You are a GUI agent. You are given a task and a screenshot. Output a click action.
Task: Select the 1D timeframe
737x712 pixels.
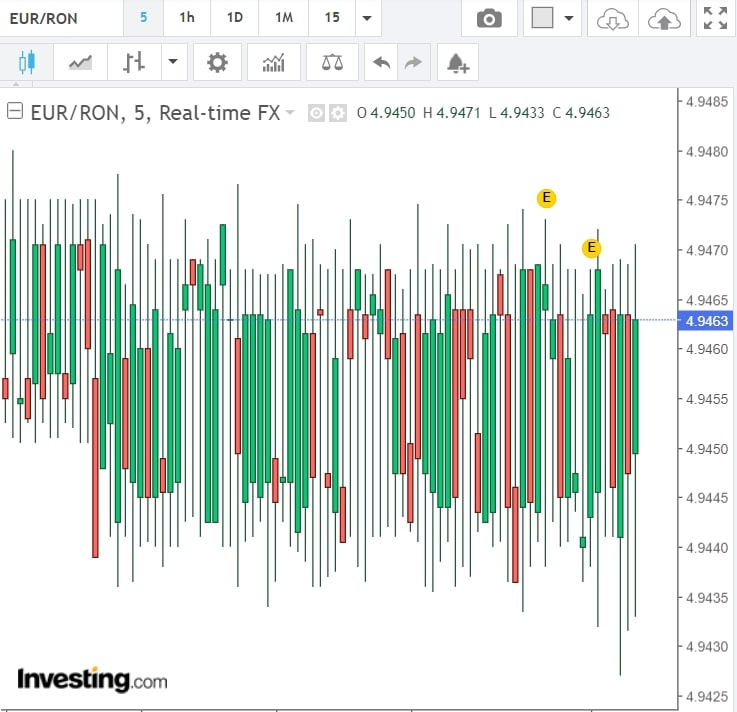point(234,18)
